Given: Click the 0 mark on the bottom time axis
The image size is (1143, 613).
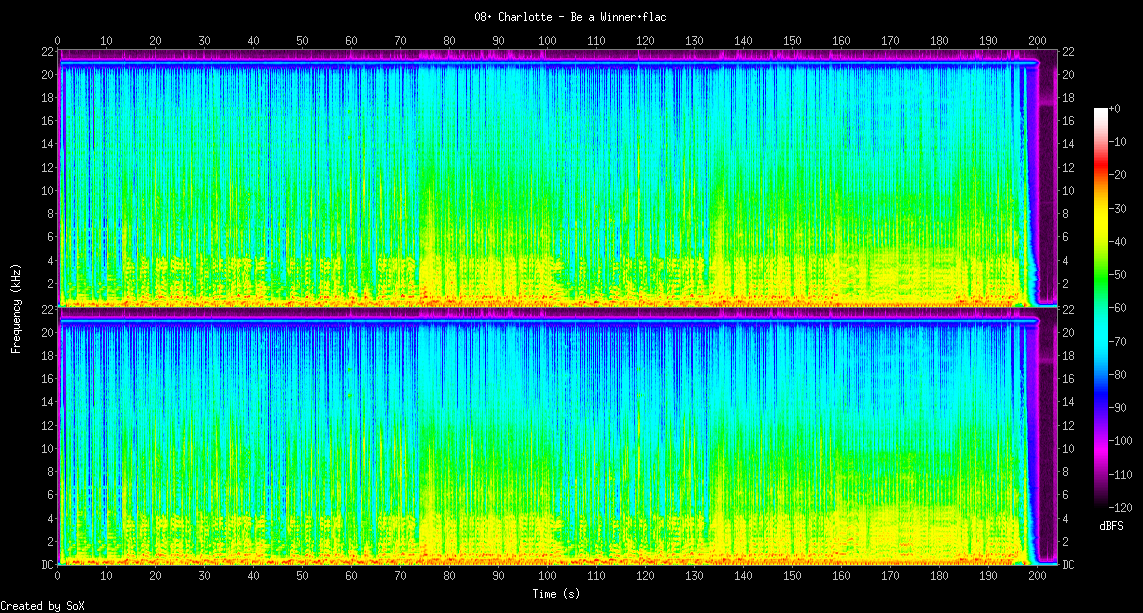Looking at the screenshot, I should 58,577.
